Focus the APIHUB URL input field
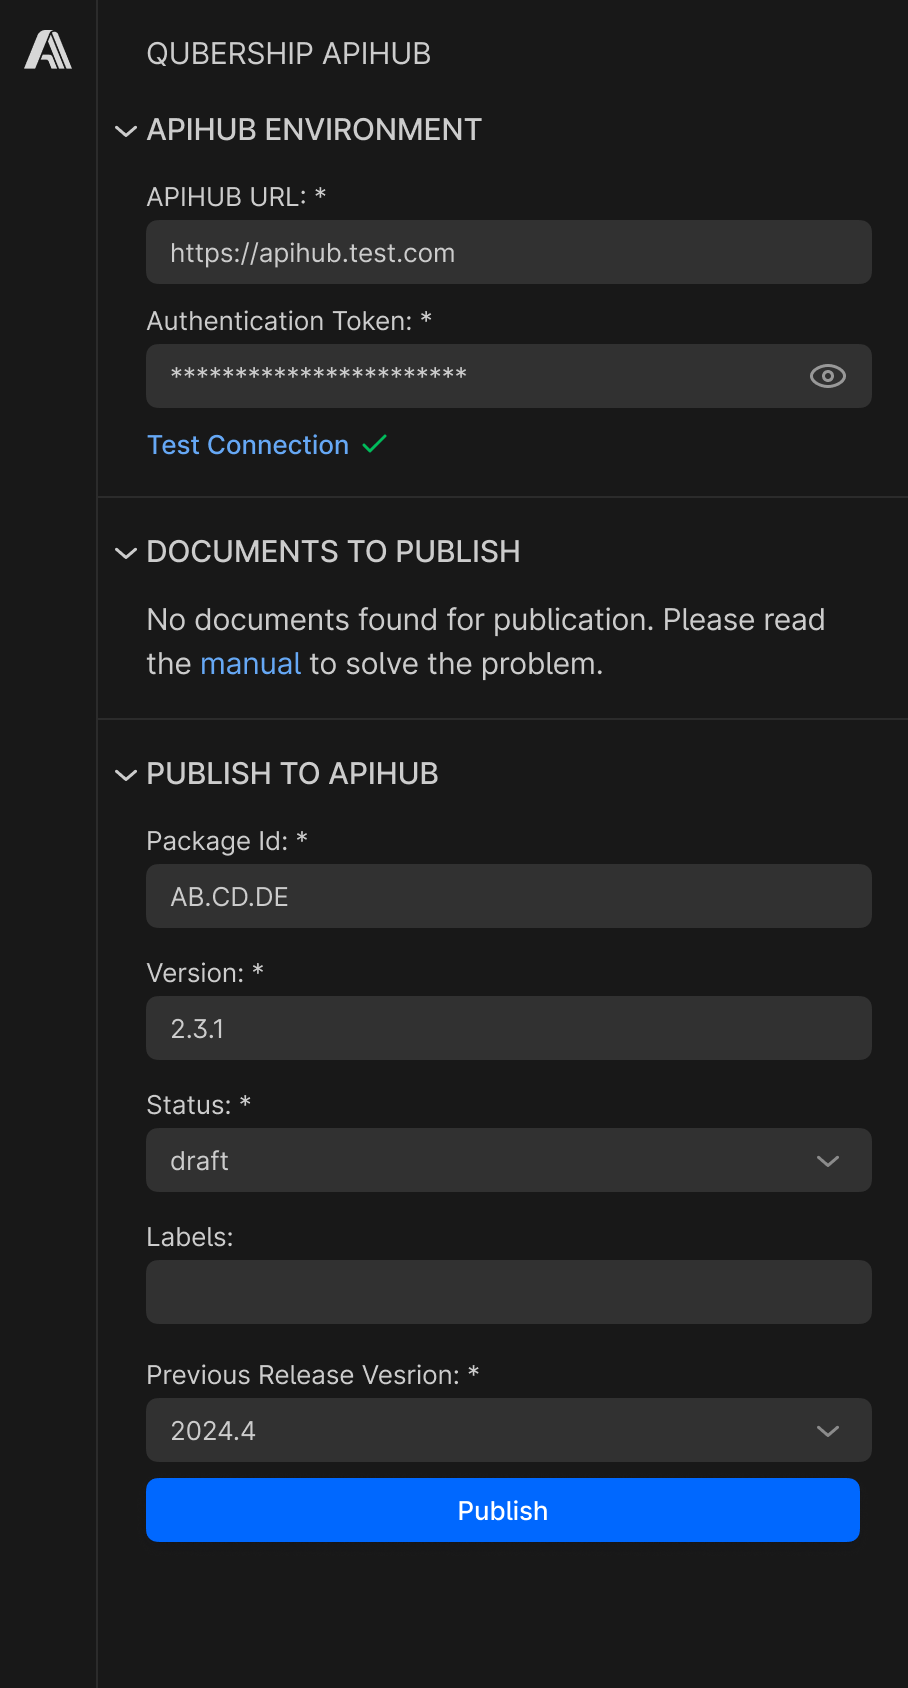This screenshot has width=908, height=1688. pos(509,252)
